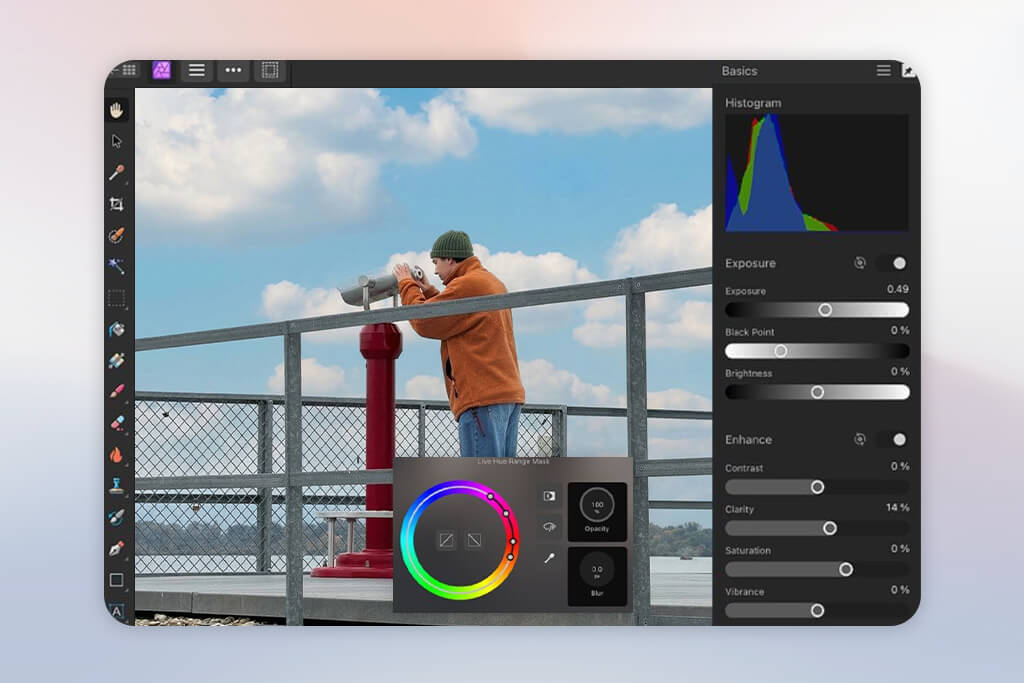The height and width of the screenshot is (683, 1024).
Task: Toggle the Exposure section switch
Action: (x=893, y=263)
